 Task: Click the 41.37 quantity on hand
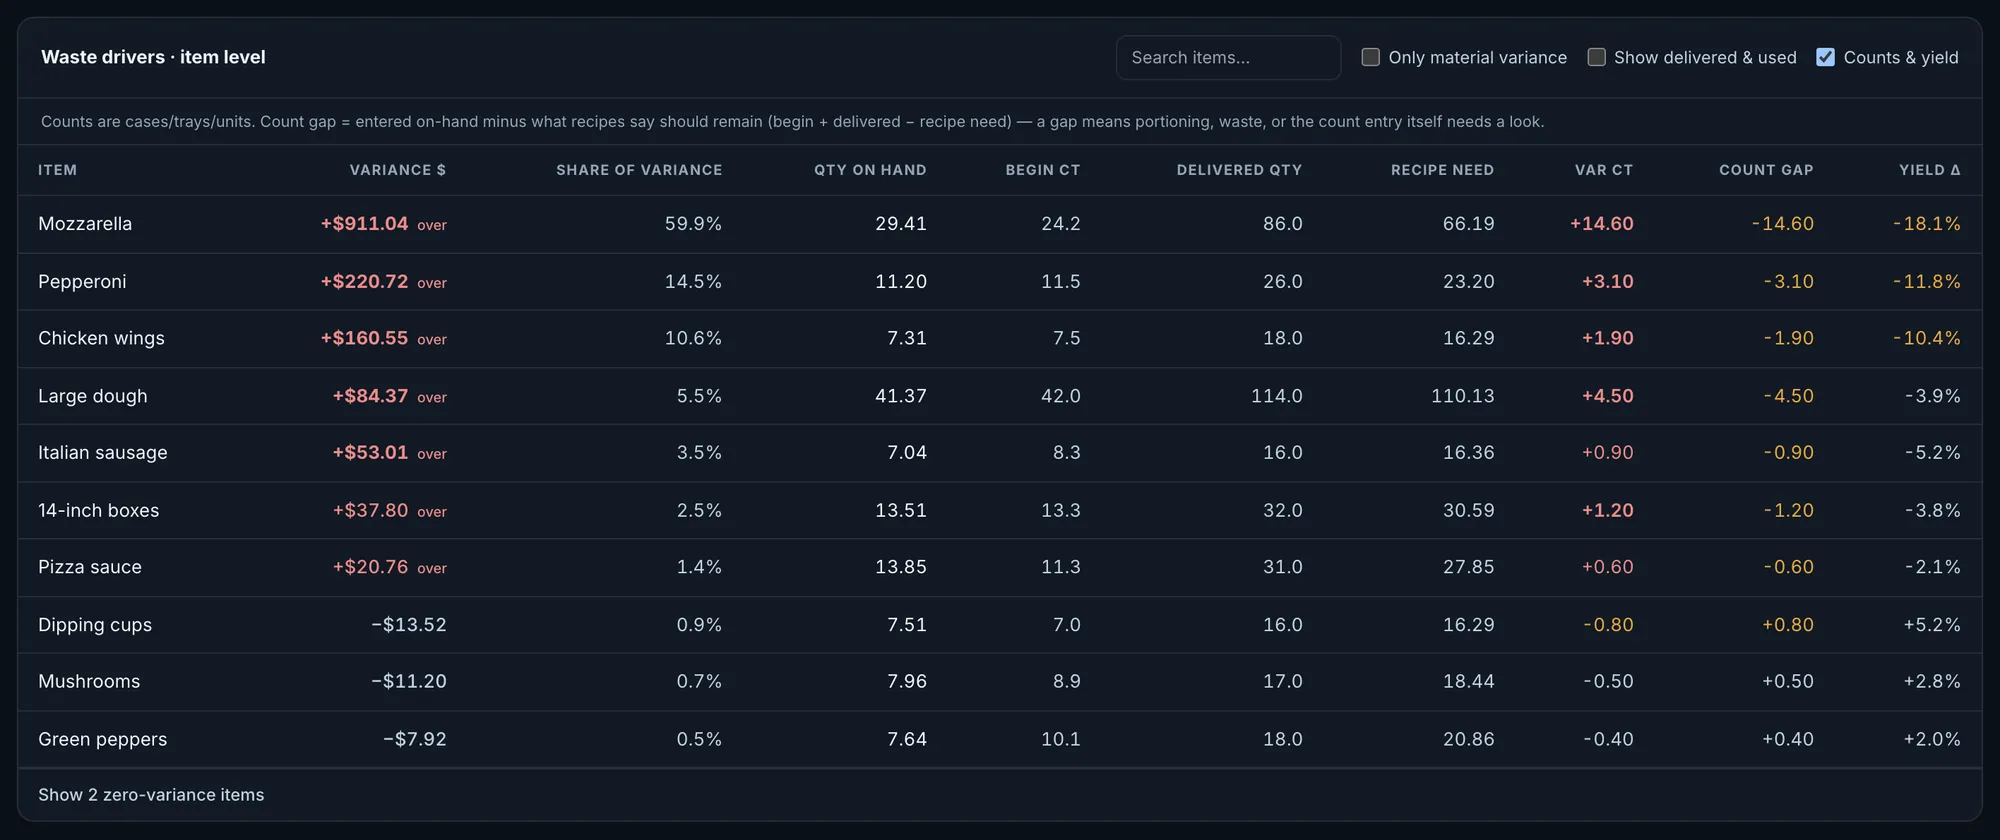pos(900,396)
